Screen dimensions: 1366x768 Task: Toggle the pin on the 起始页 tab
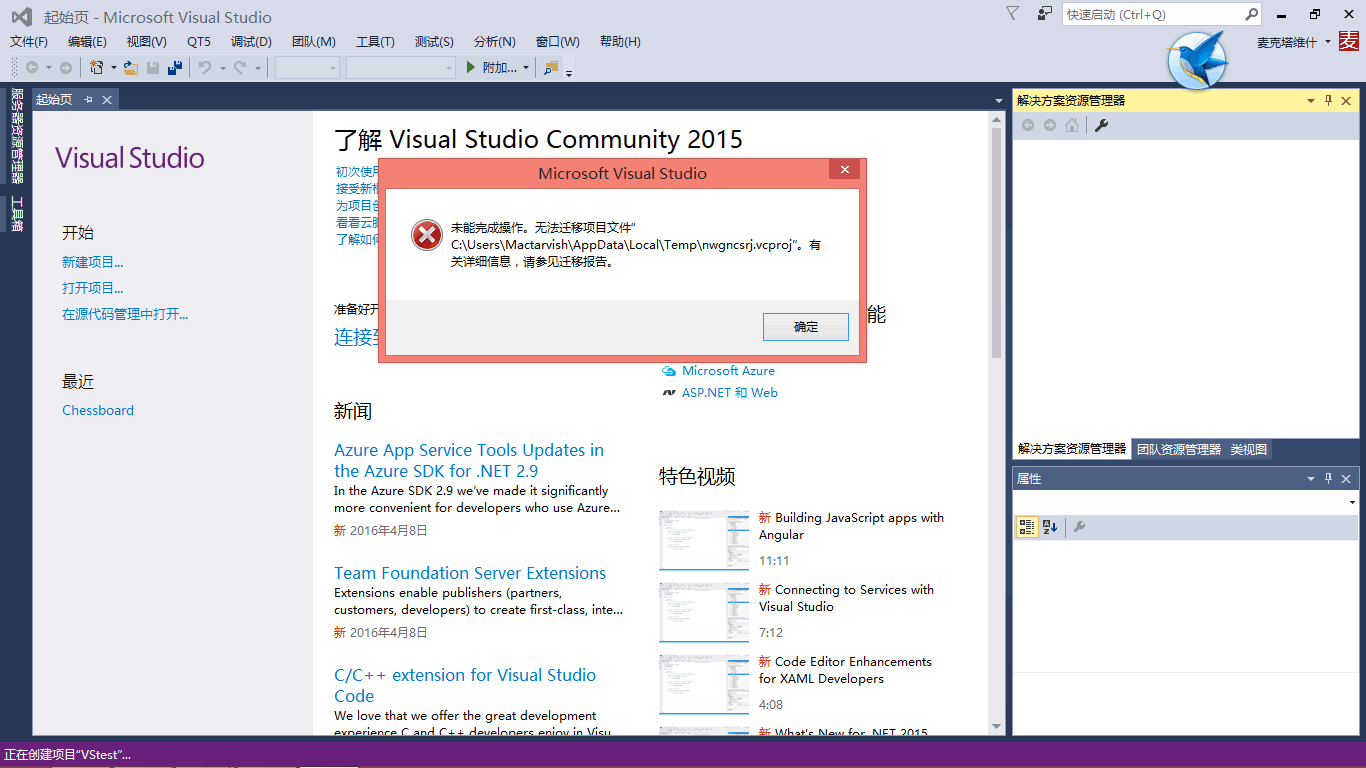pyautogui.click(x=88, y=99)
